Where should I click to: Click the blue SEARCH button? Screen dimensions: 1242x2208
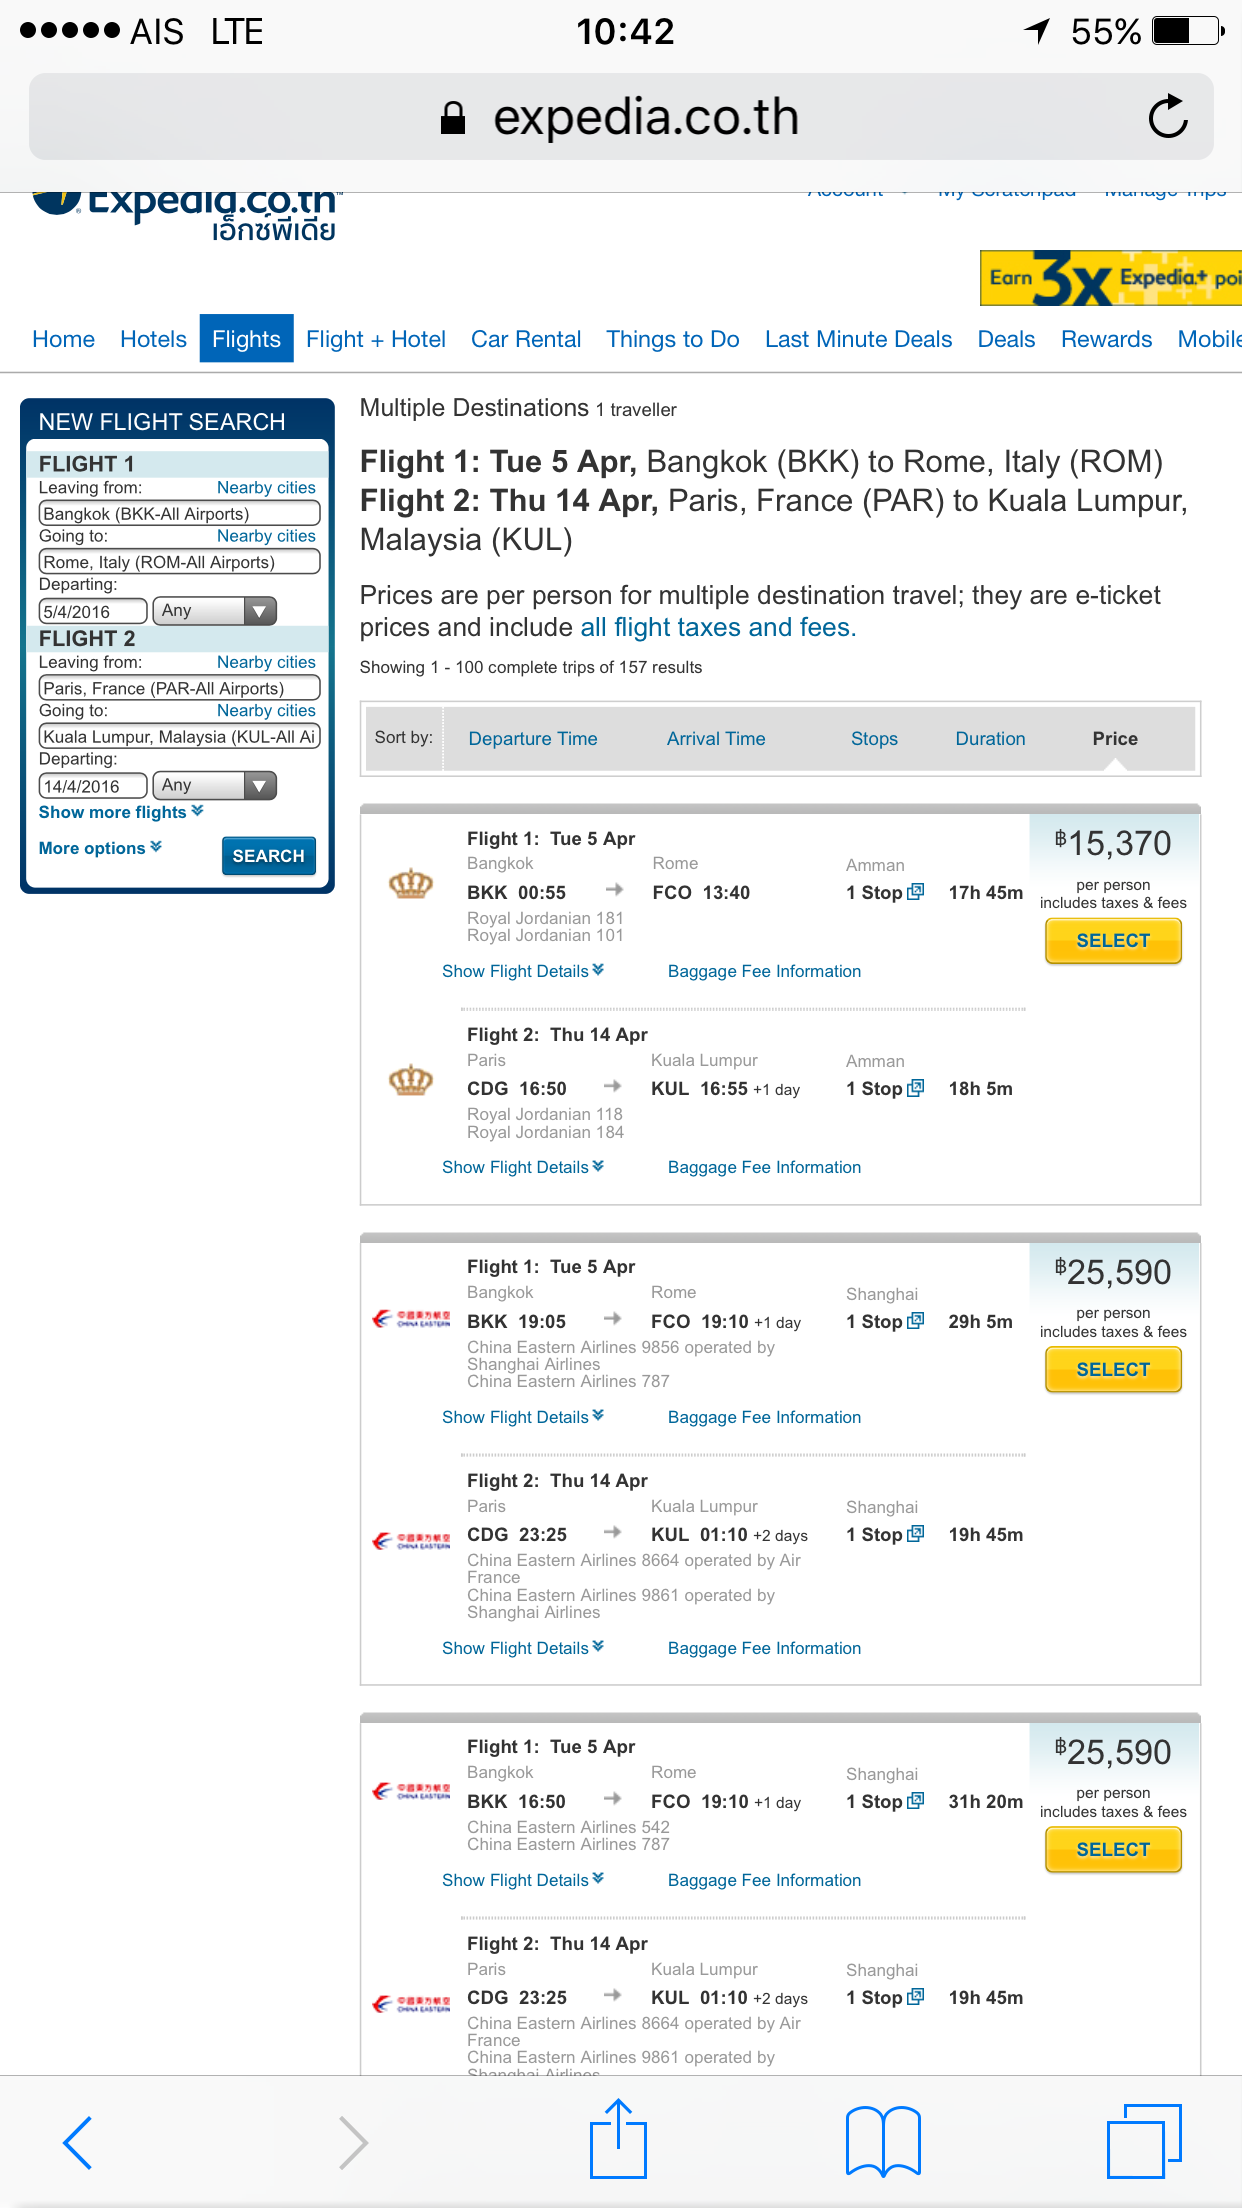(268, 856)
